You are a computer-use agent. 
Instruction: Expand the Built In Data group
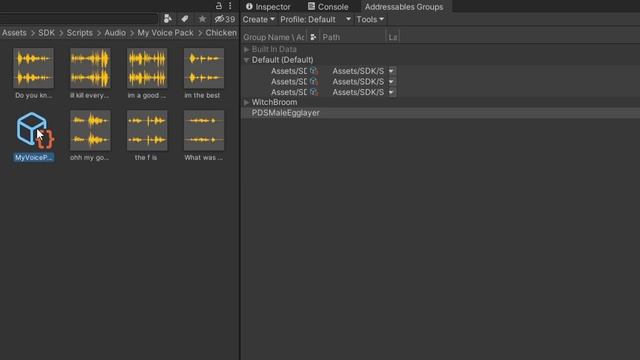[x=247, y=49]
